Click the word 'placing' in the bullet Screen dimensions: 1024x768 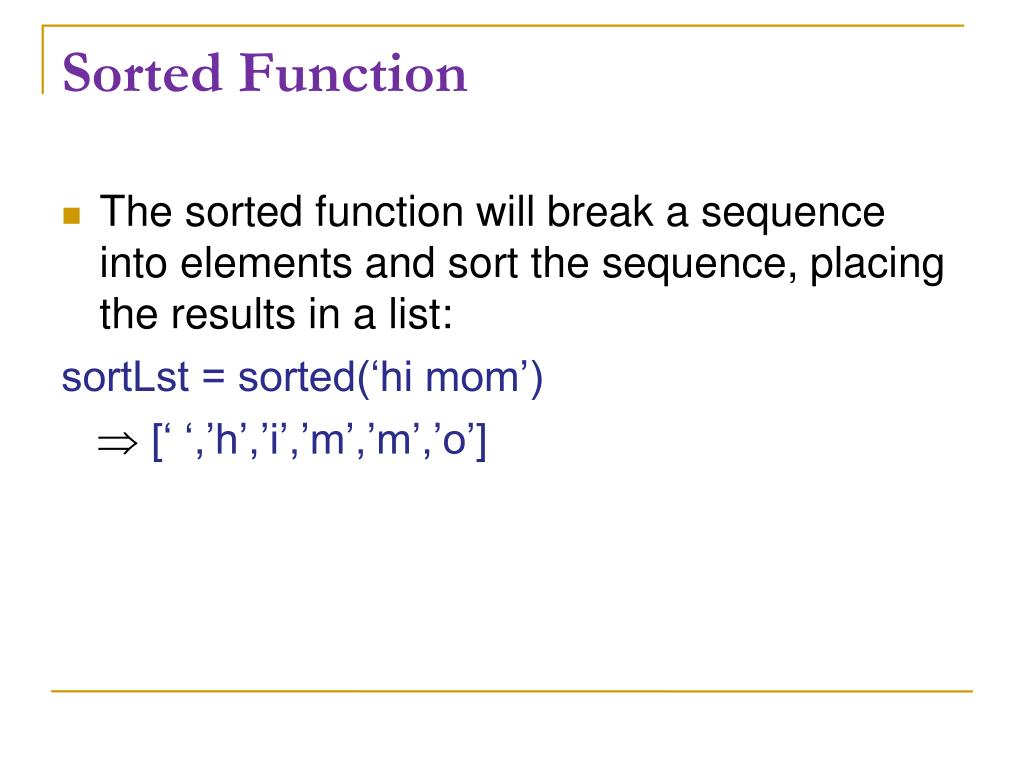(x=877, y=266)
